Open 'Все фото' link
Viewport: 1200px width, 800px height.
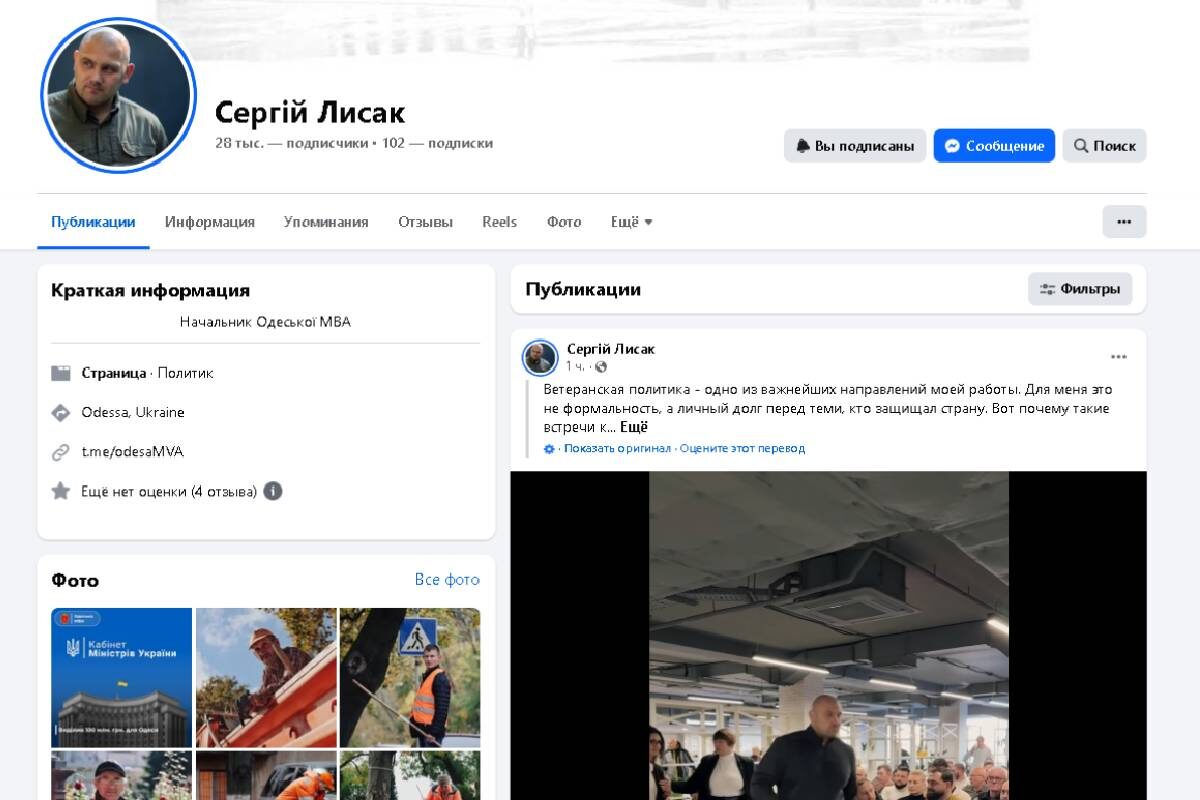(x=447, y=580)
